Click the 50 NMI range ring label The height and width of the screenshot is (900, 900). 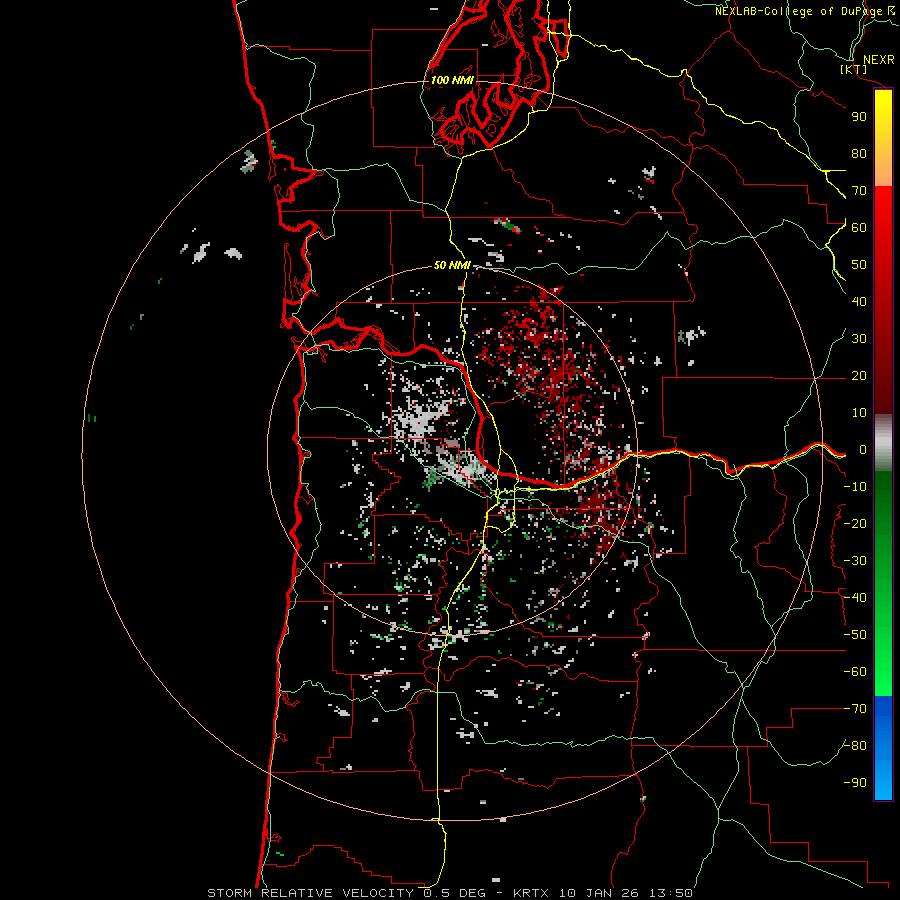point(452,265)
